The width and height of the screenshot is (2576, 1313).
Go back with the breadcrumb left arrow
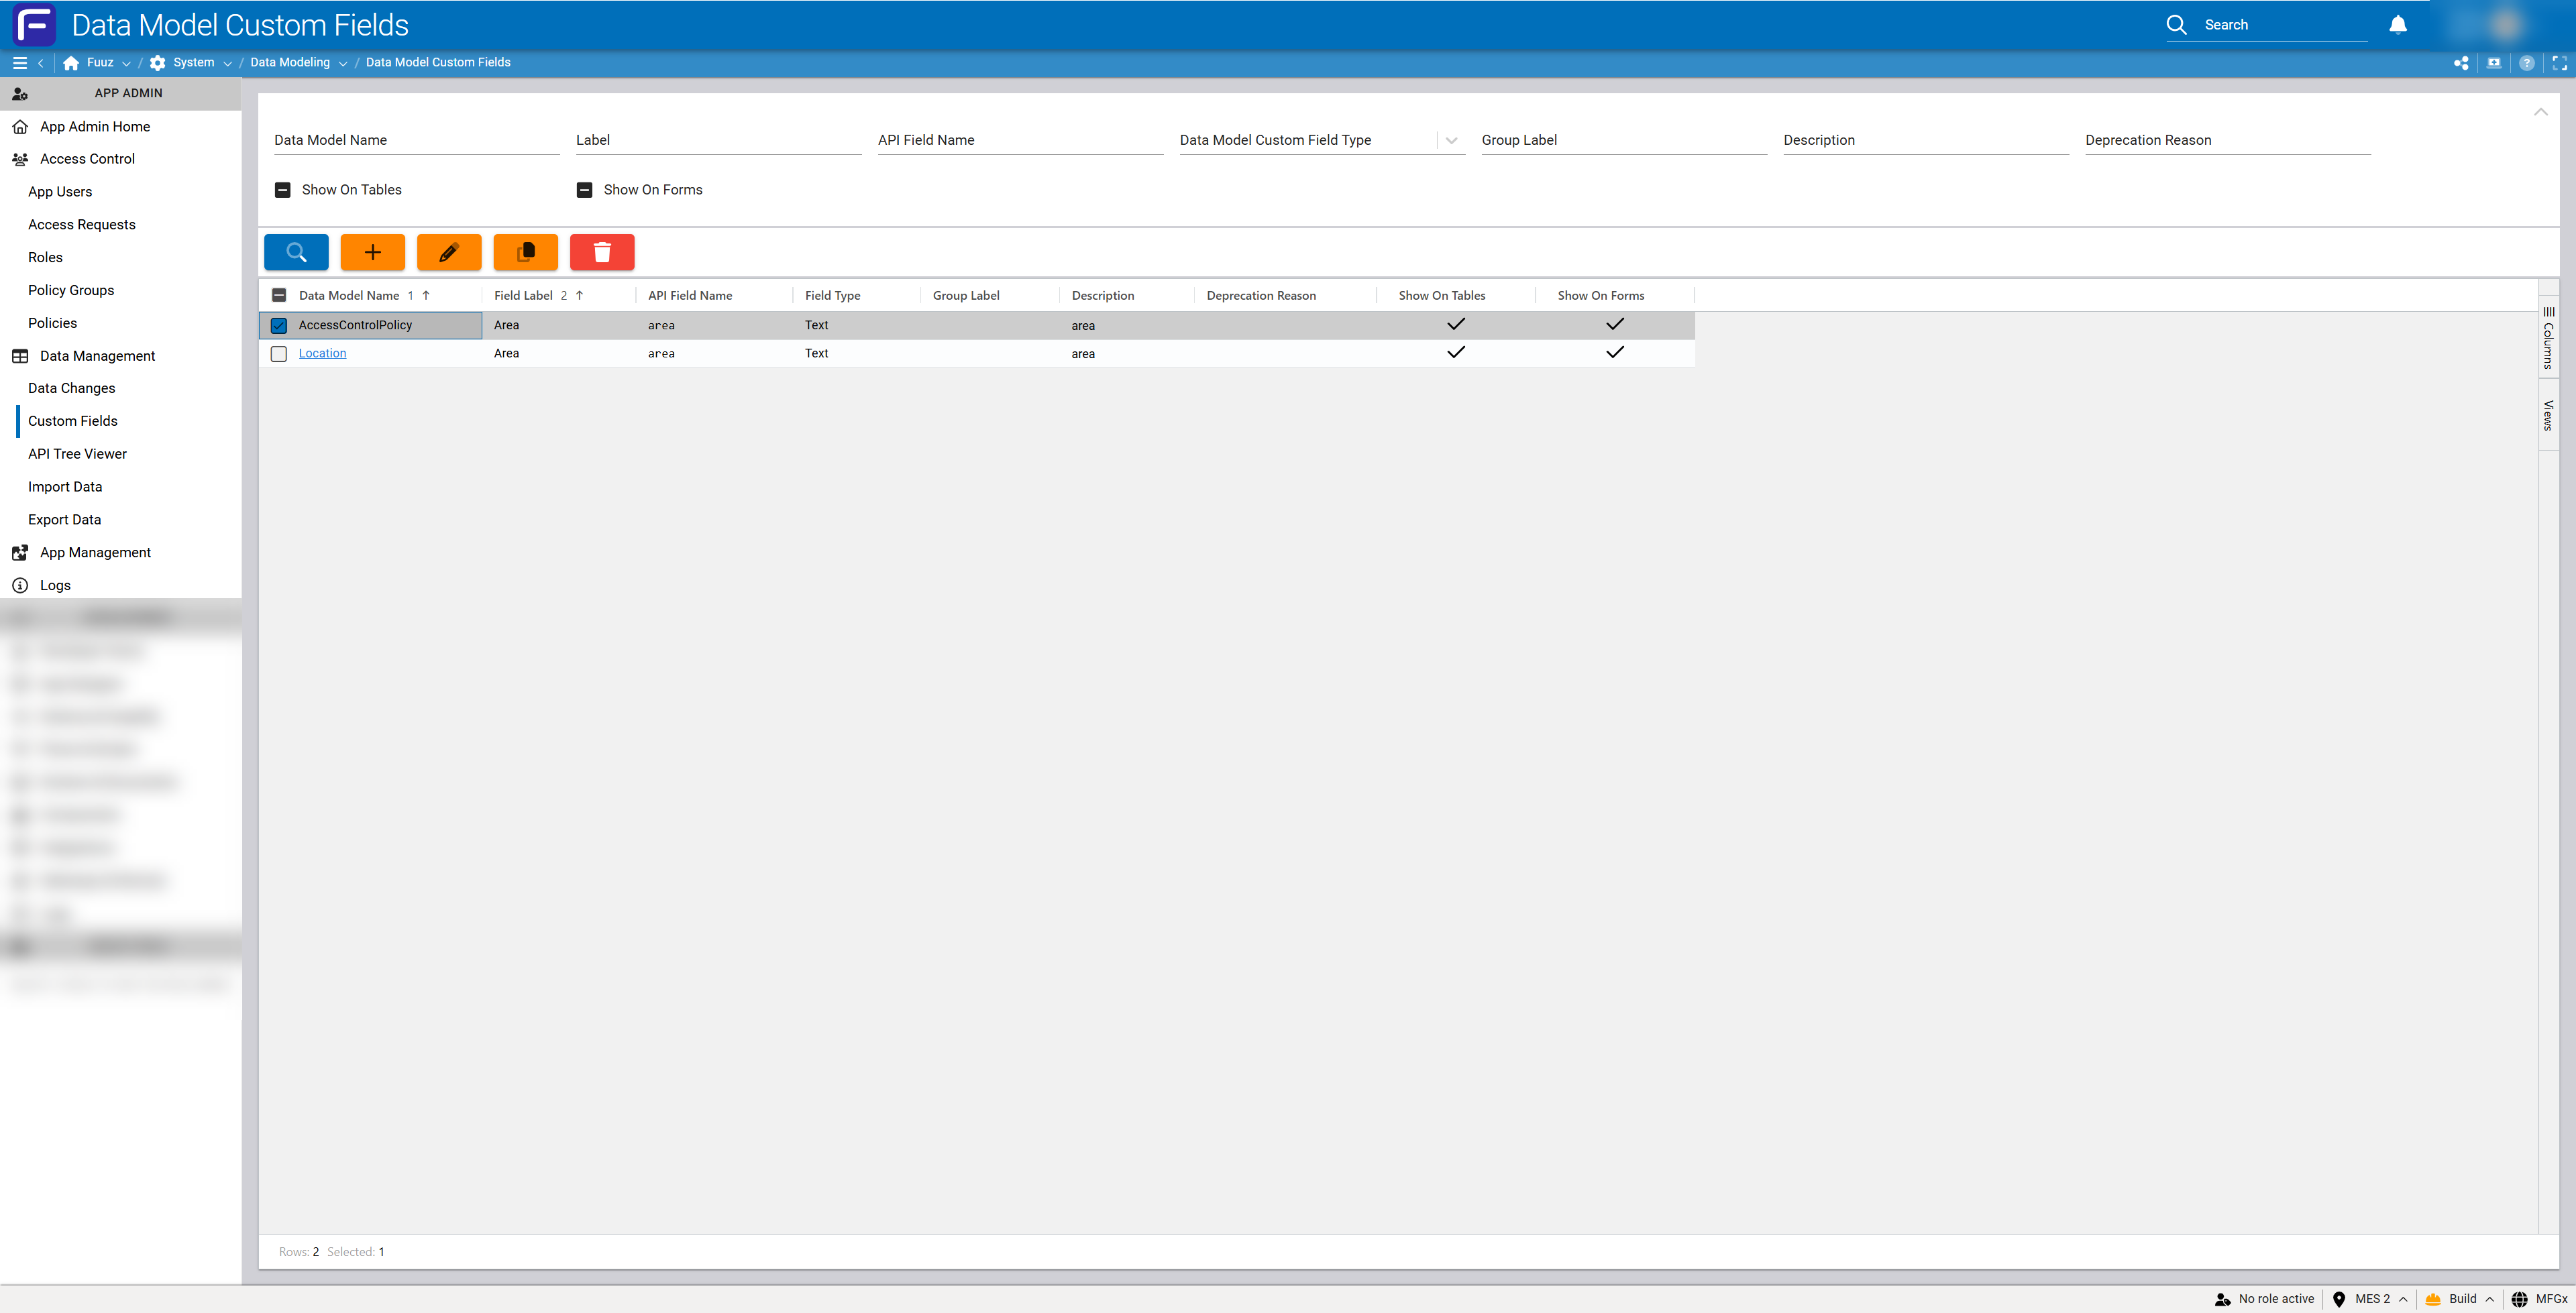(x=40, y=62)
